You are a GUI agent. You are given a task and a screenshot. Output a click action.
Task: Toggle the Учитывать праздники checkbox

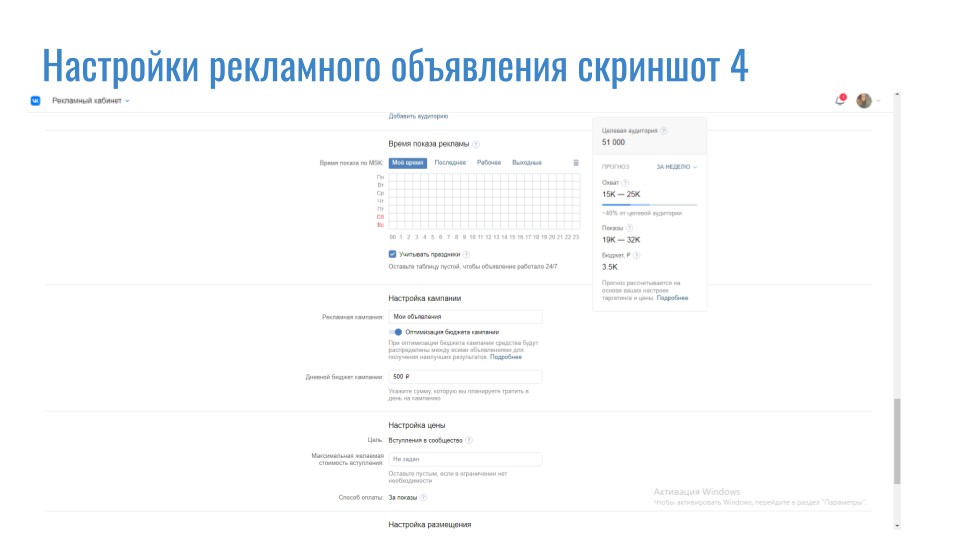tap(392, 254)
